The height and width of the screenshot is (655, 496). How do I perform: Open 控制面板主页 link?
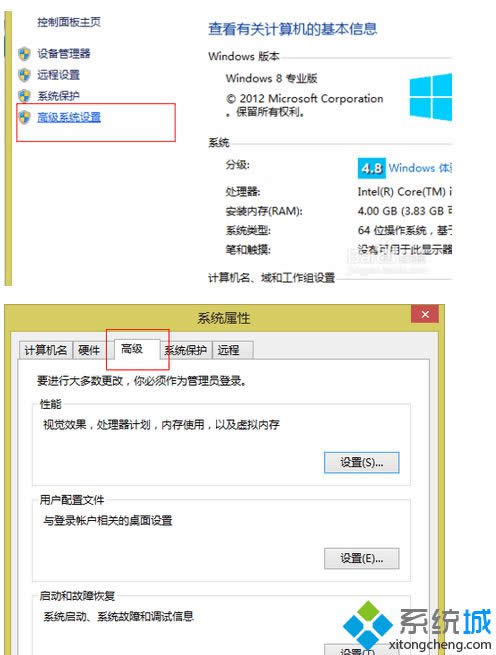click(x=69, y=22)
